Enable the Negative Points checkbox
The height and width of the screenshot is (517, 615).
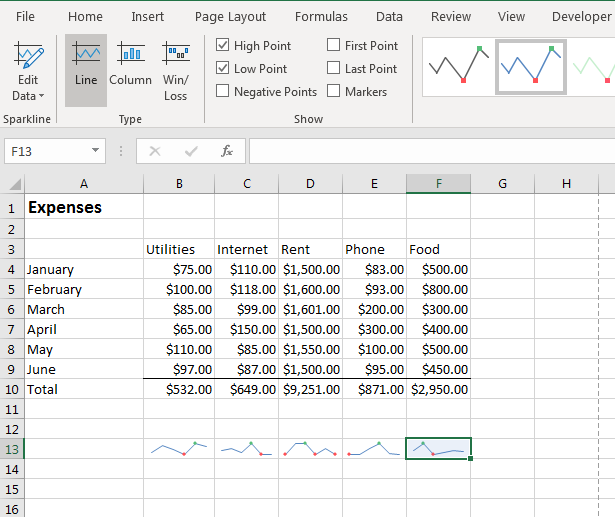click(x=222, y=91)
